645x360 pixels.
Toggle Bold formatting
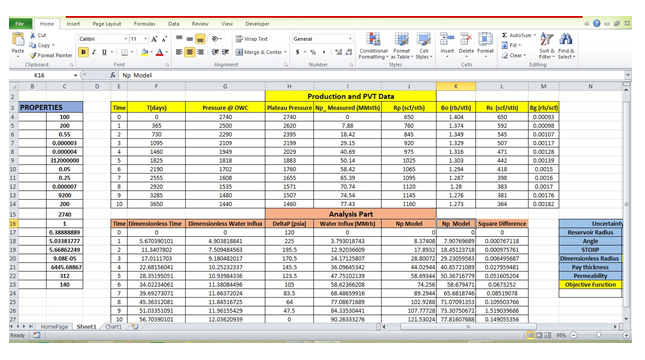point(84,52)
